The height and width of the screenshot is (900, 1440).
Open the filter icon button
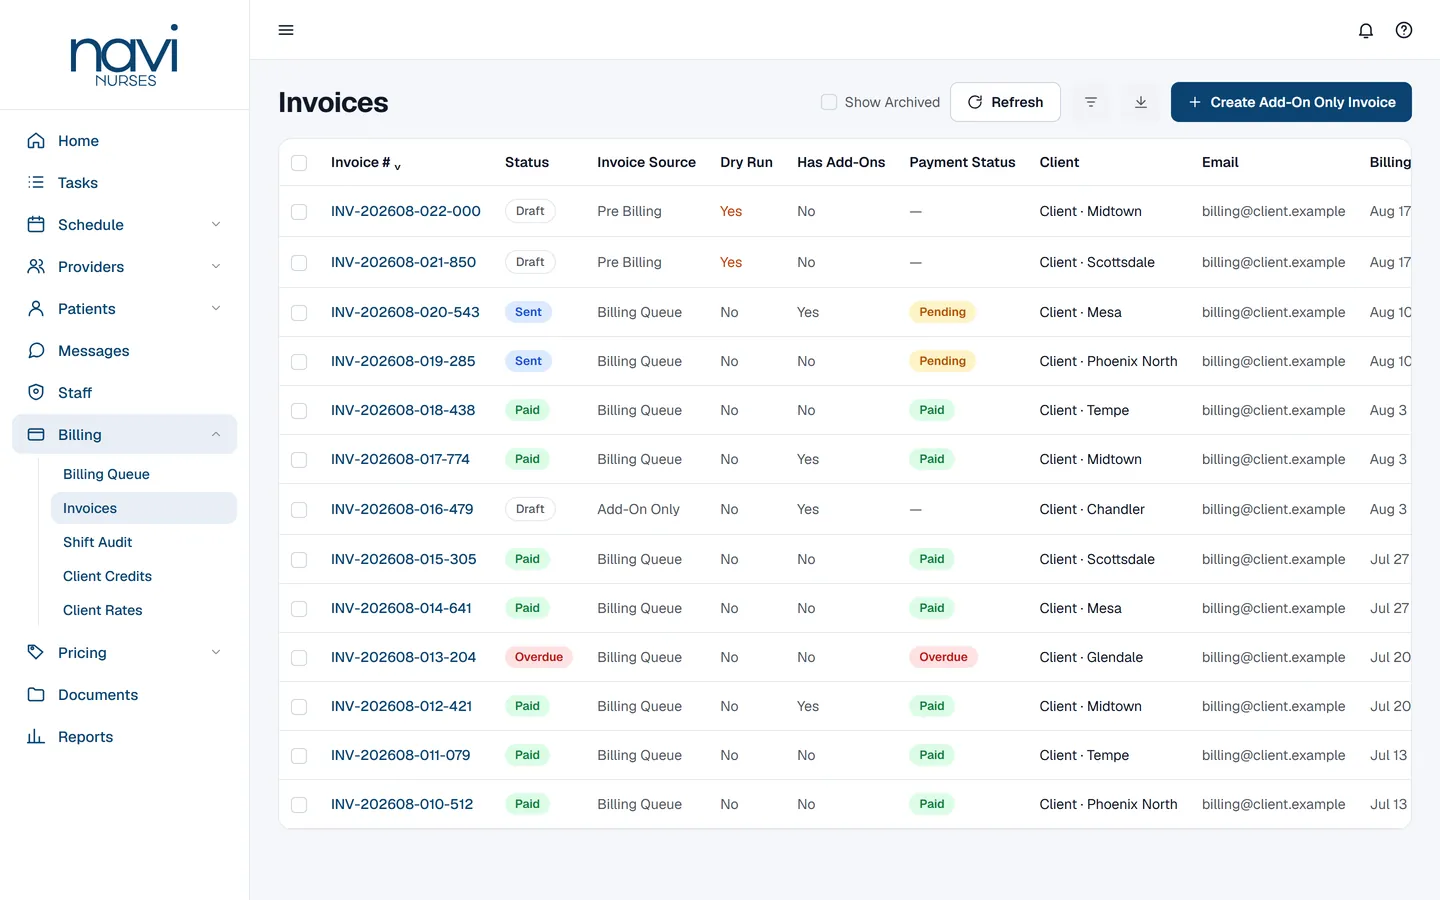tap(1091, 102)
